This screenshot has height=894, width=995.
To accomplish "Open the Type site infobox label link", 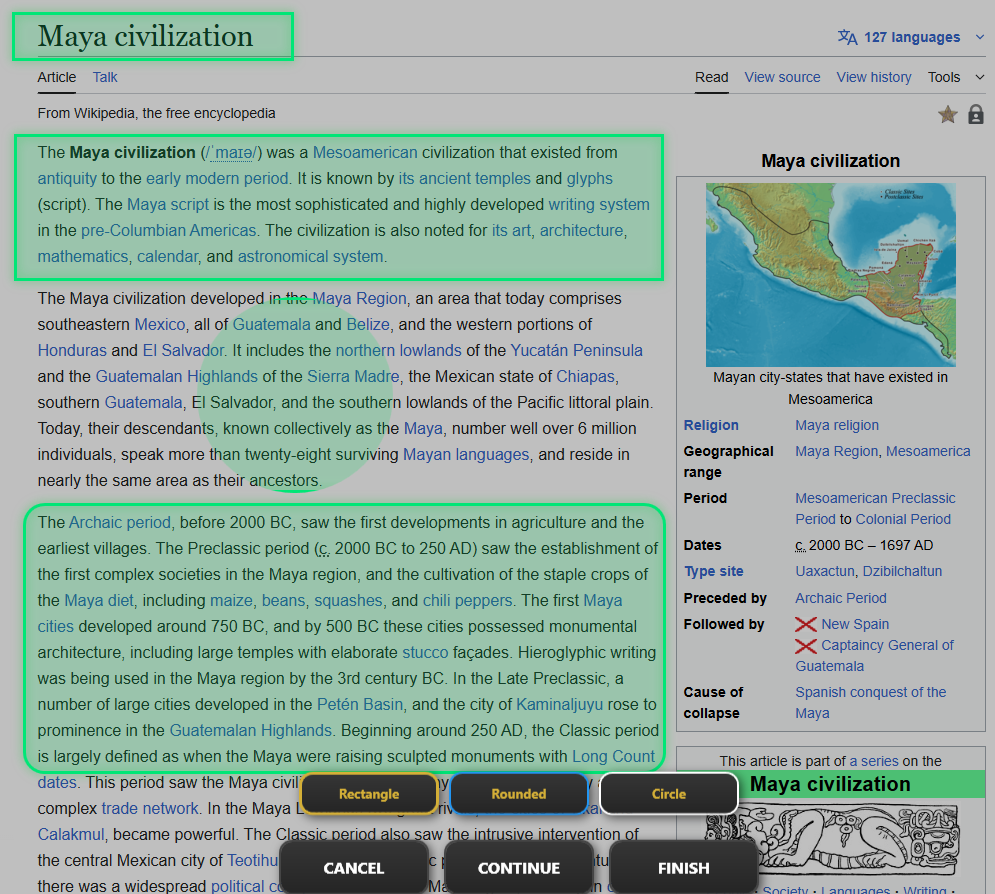I will pos(713,572).
